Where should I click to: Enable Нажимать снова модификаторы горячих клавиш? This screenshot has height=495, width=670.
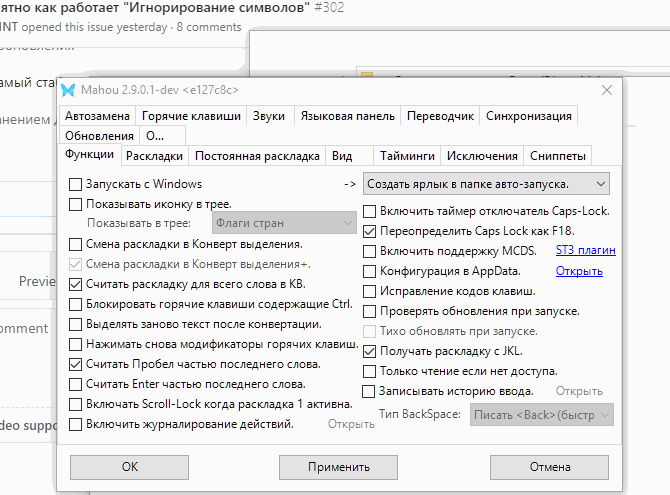pos(75,345)
